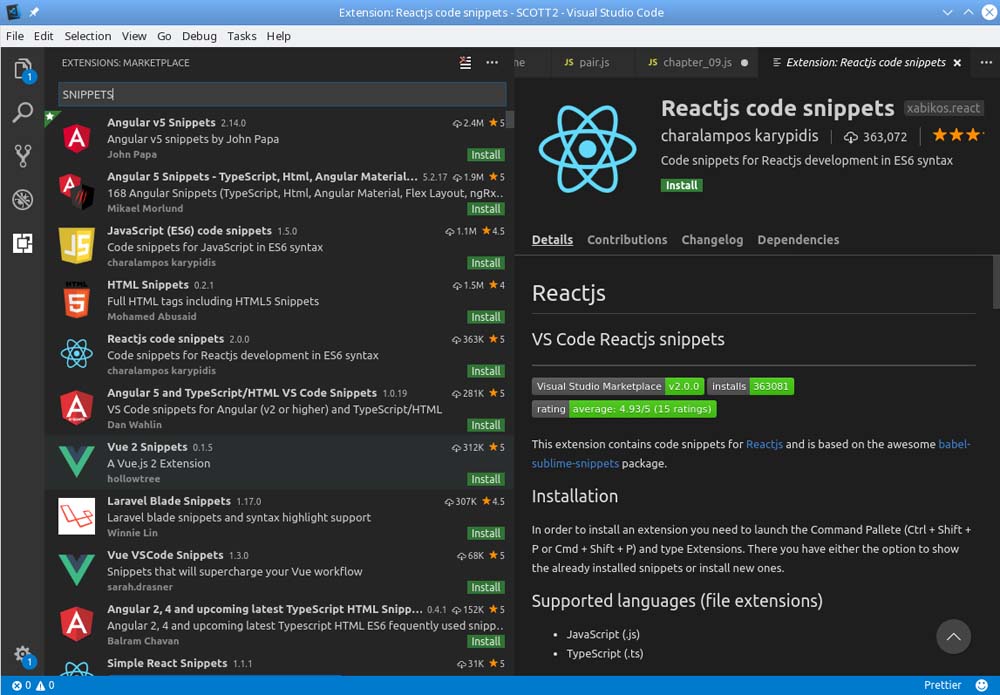1000x695 pixels.
Task: Click the extensions search input field
Action: click(282, 94)
